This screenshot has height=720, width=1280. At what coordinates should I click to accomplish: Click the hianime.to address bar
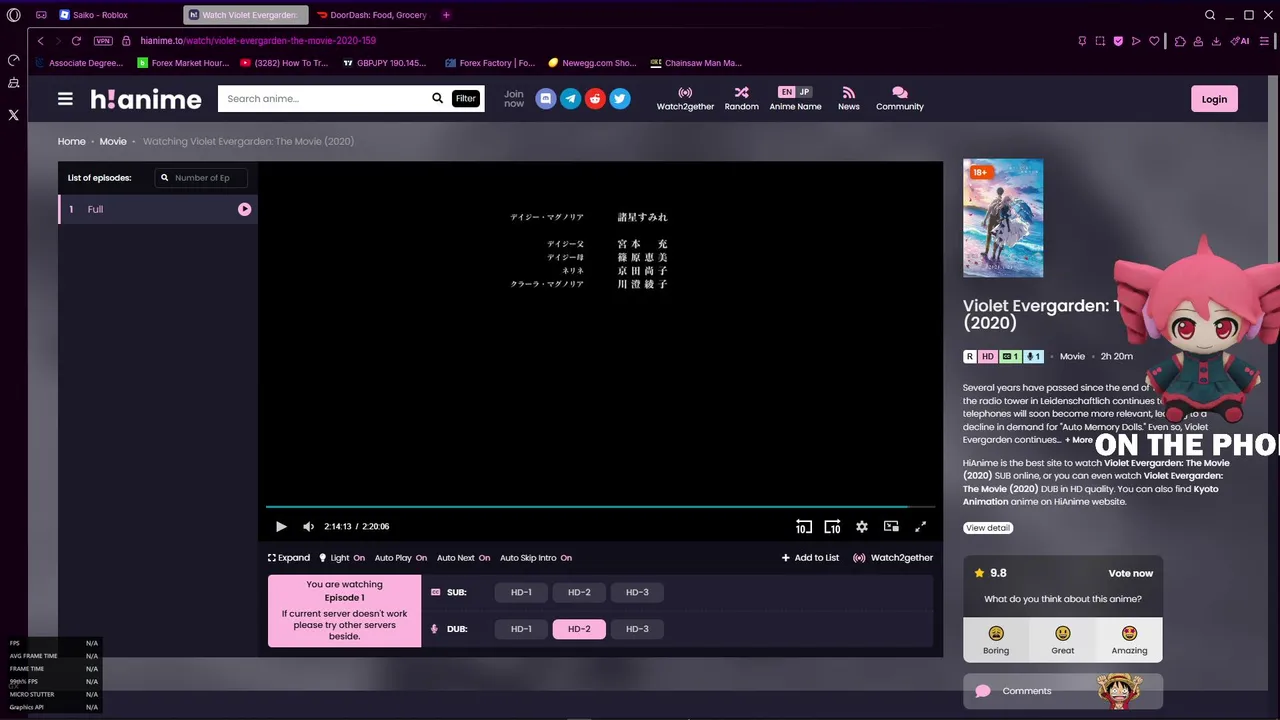point(258,41)
